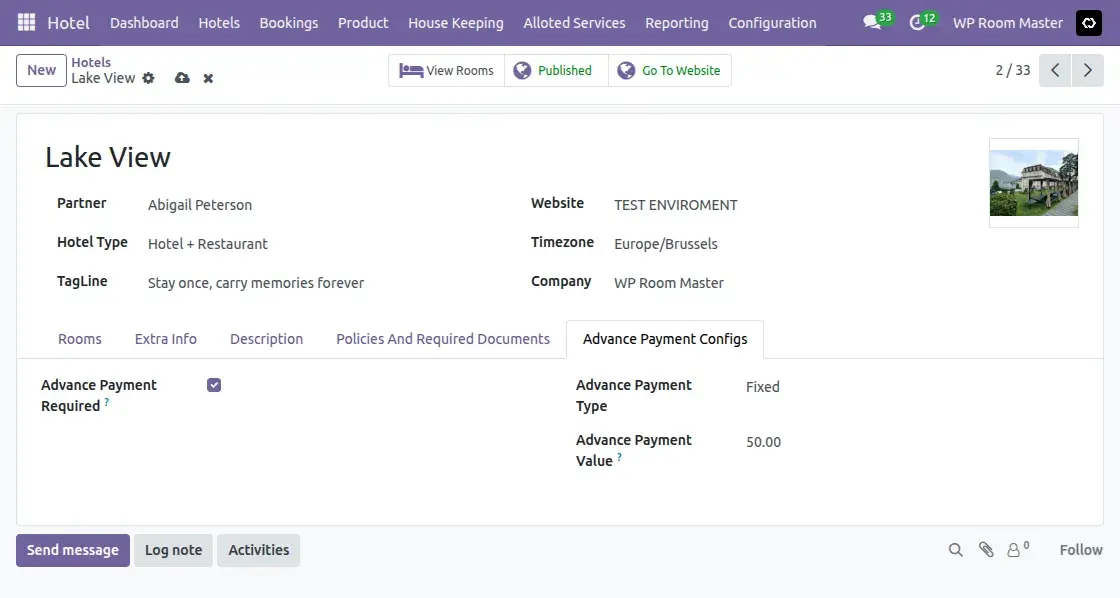Switch to the Policies And Required Documents tab
The height and width of the screenshot is (598, 1120).
point(442,339)
